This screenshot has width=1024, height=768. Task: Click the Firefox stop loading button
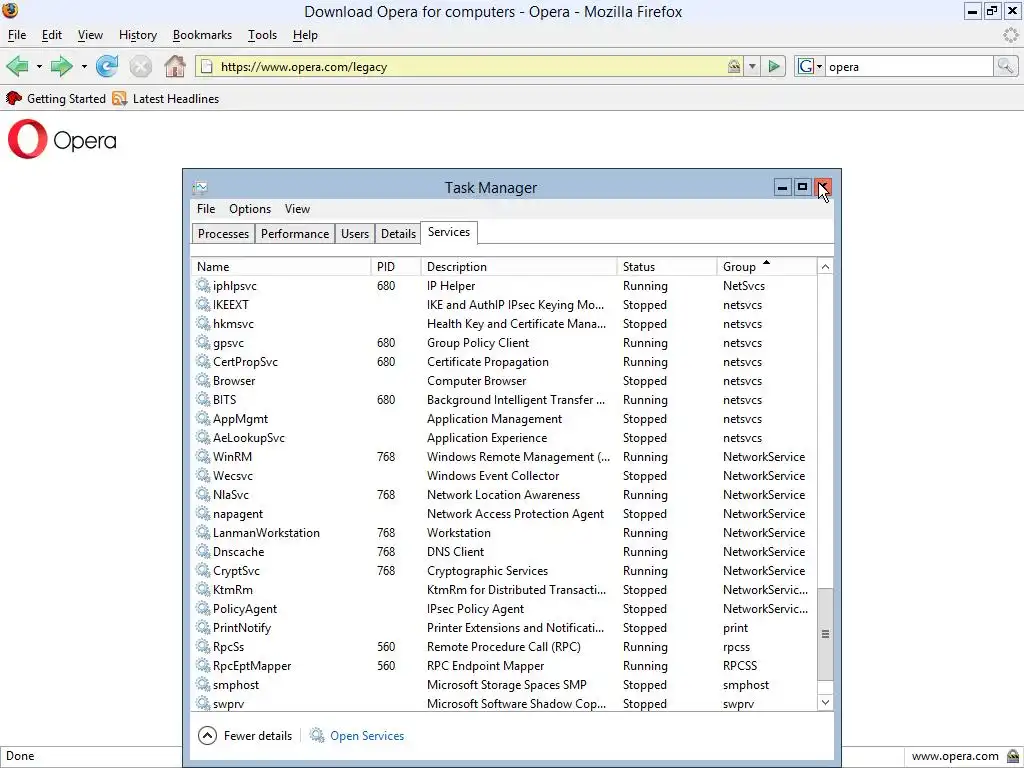click(140, 66)
